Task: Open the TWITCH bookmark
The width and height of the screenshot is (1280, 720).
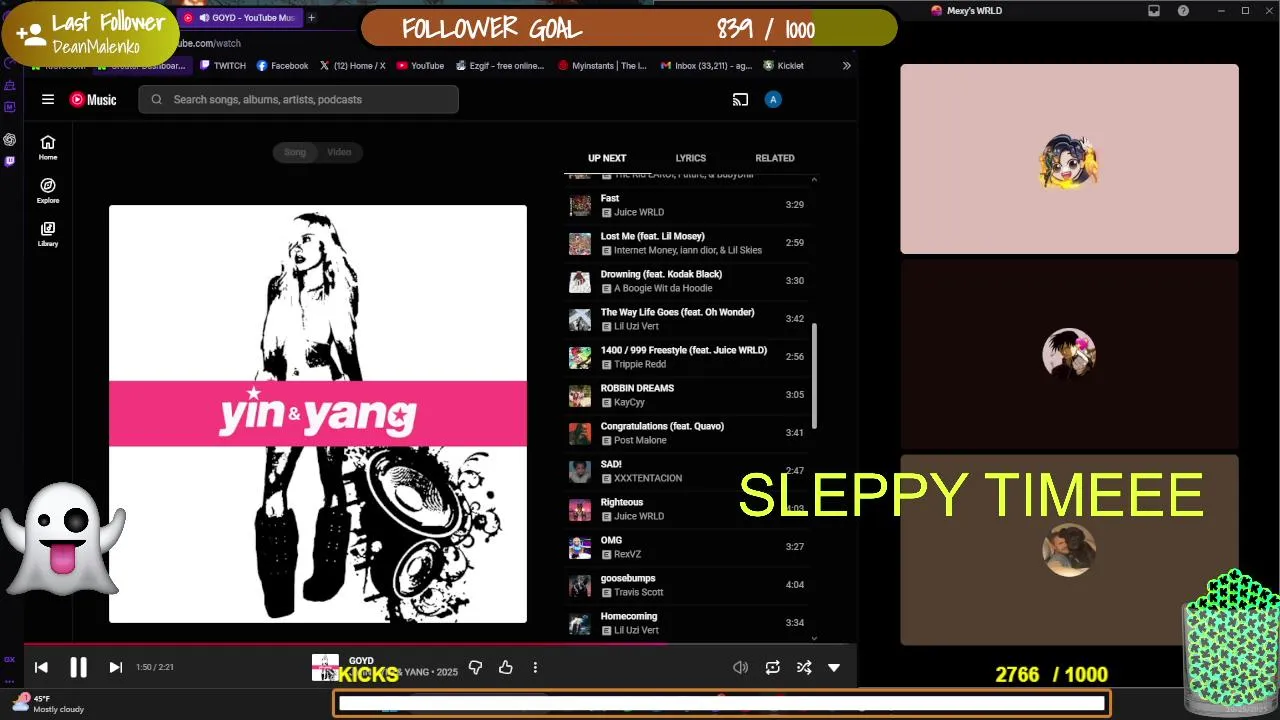Action: coord(222,66)
